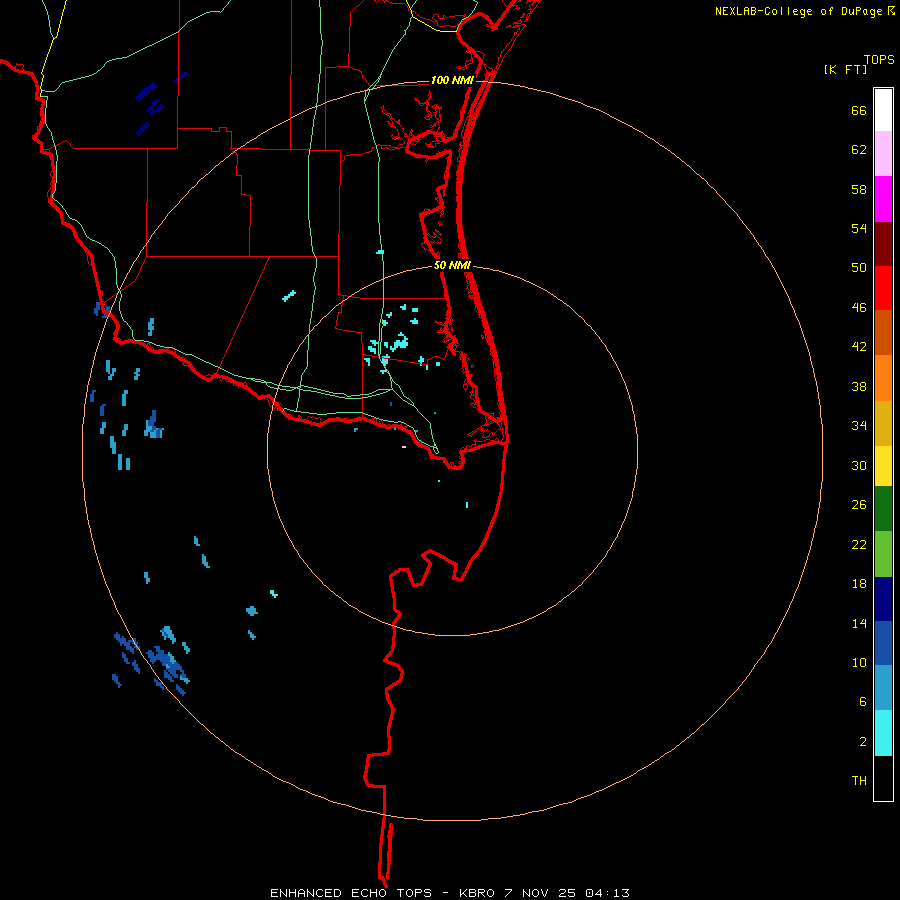Click the "66" legend value

(x=859, y=110)
